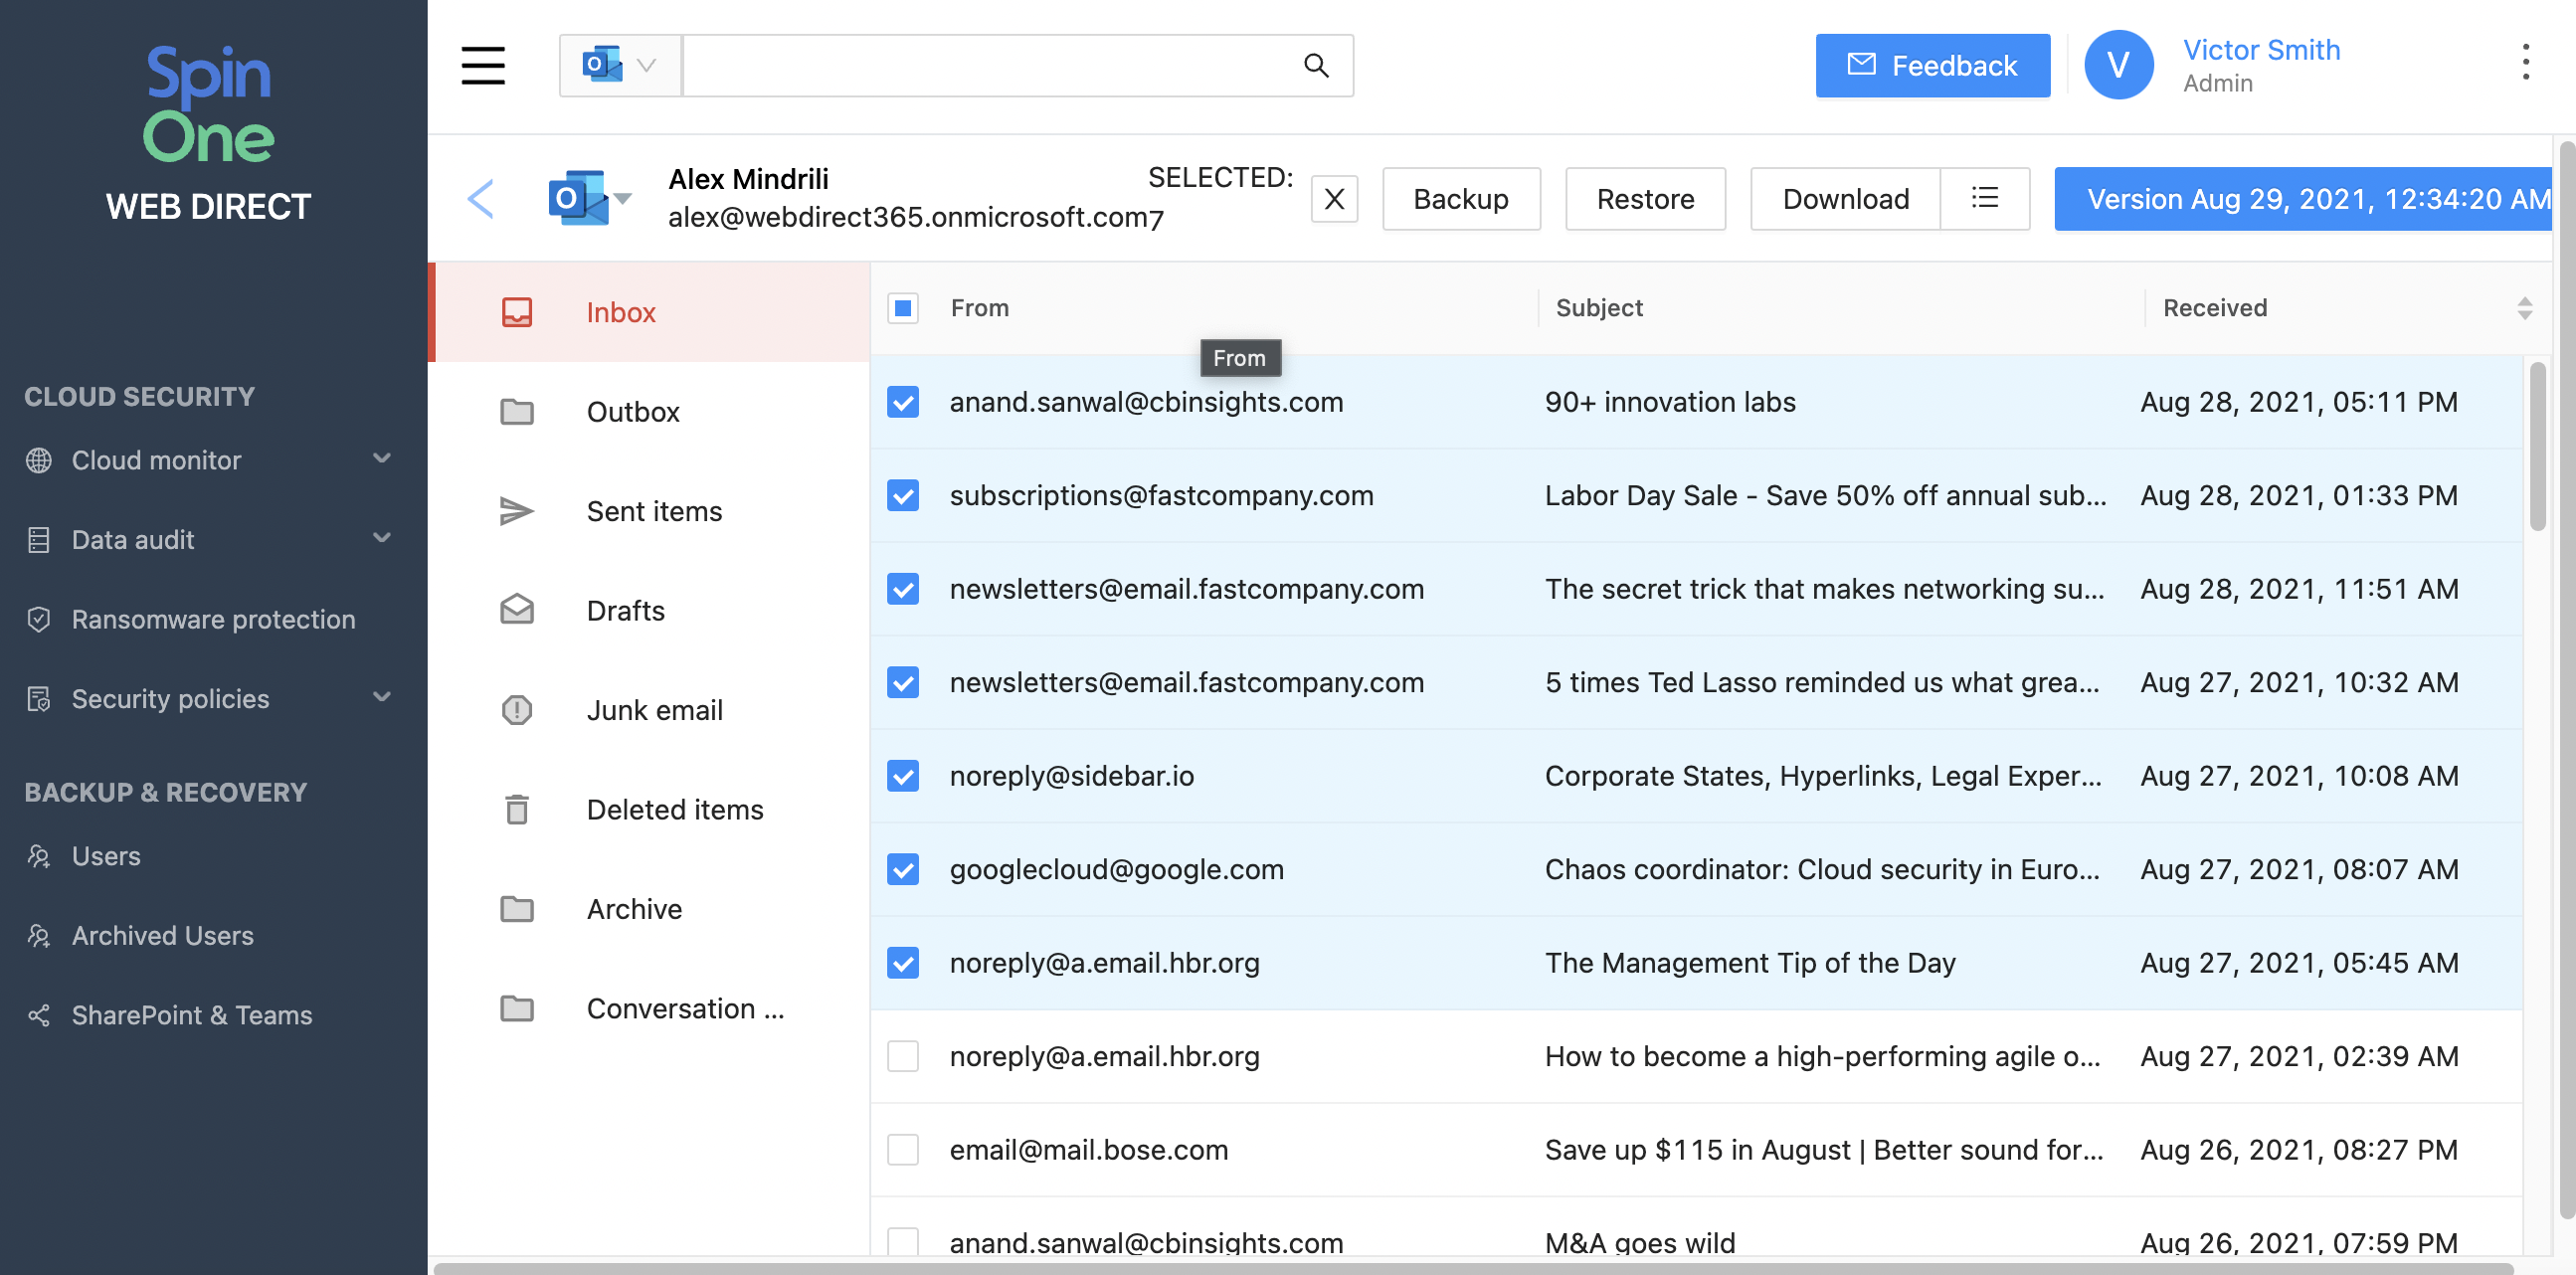
Task: Click the Backup button
Action: (x=1461, y=199)
